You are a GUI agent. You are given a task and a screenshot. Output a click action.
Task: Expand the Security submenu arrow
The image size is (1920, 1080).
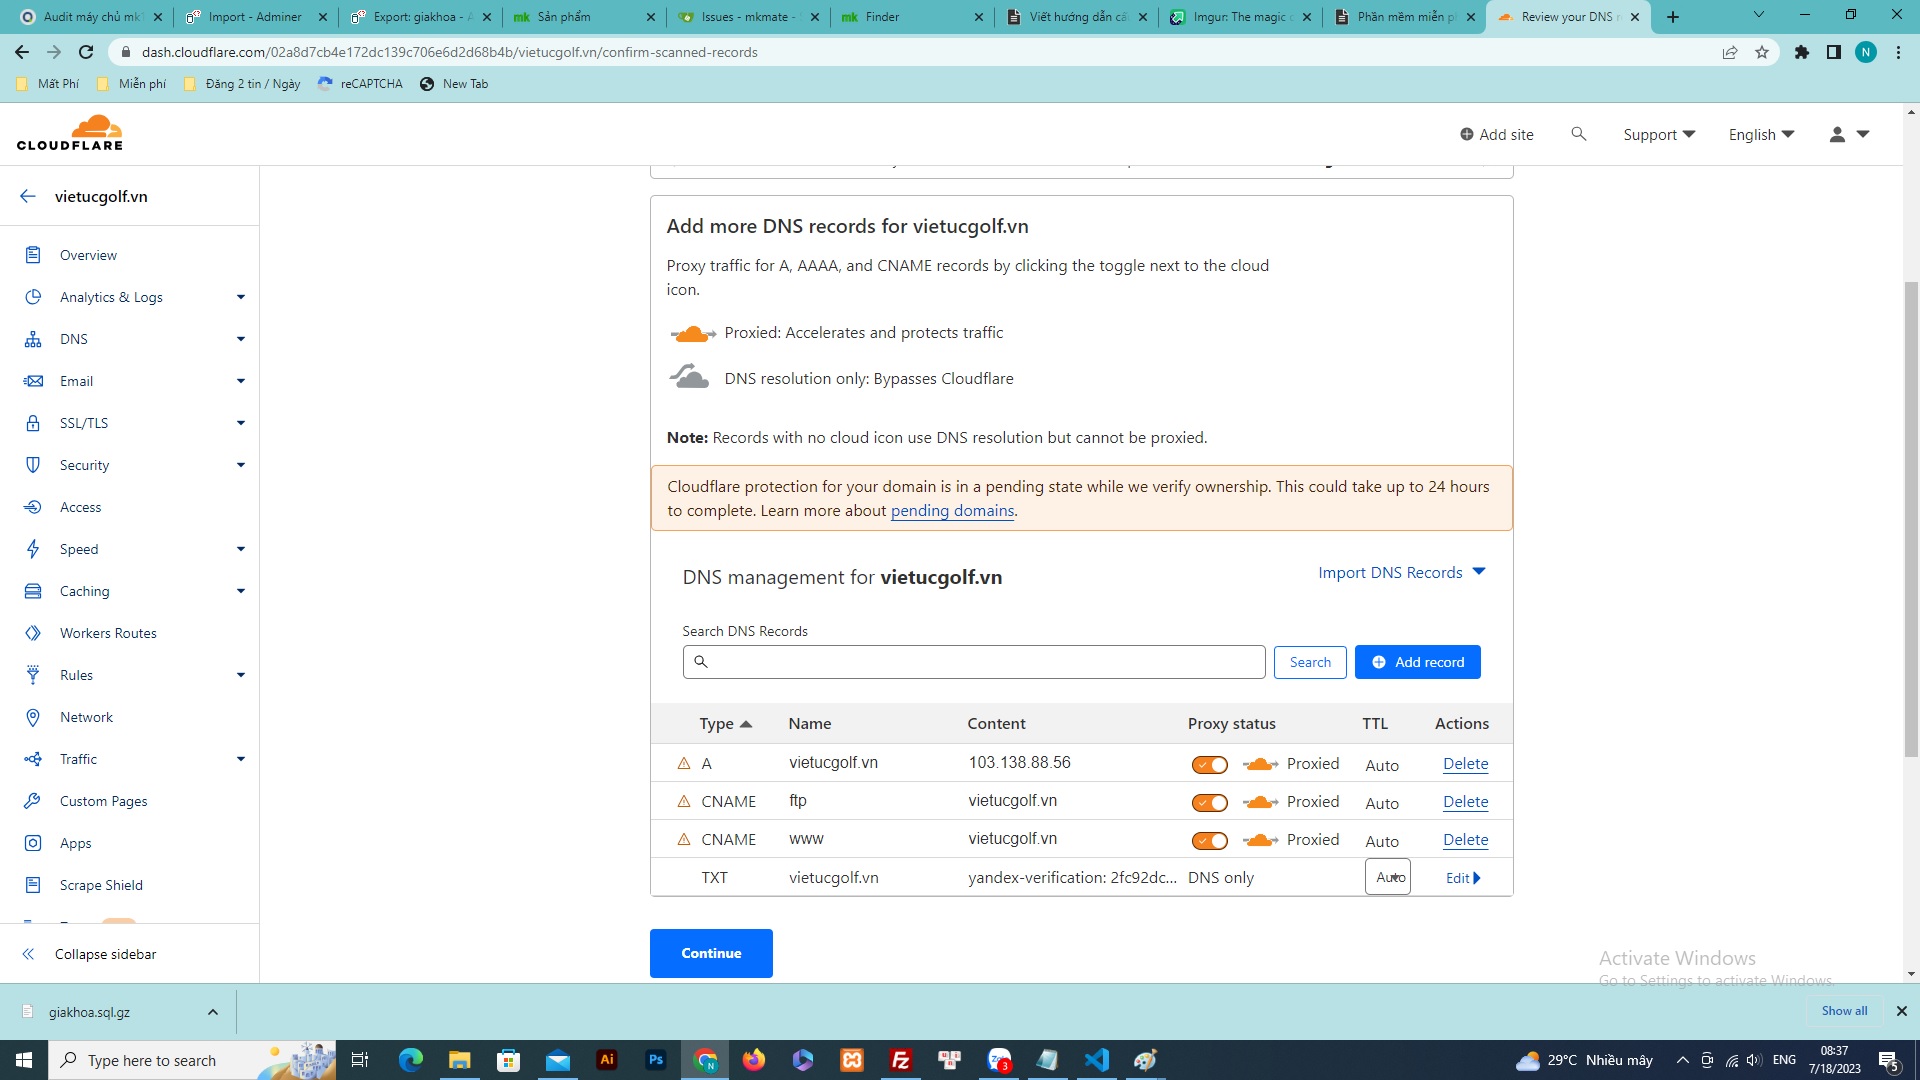tap(241, 465)
